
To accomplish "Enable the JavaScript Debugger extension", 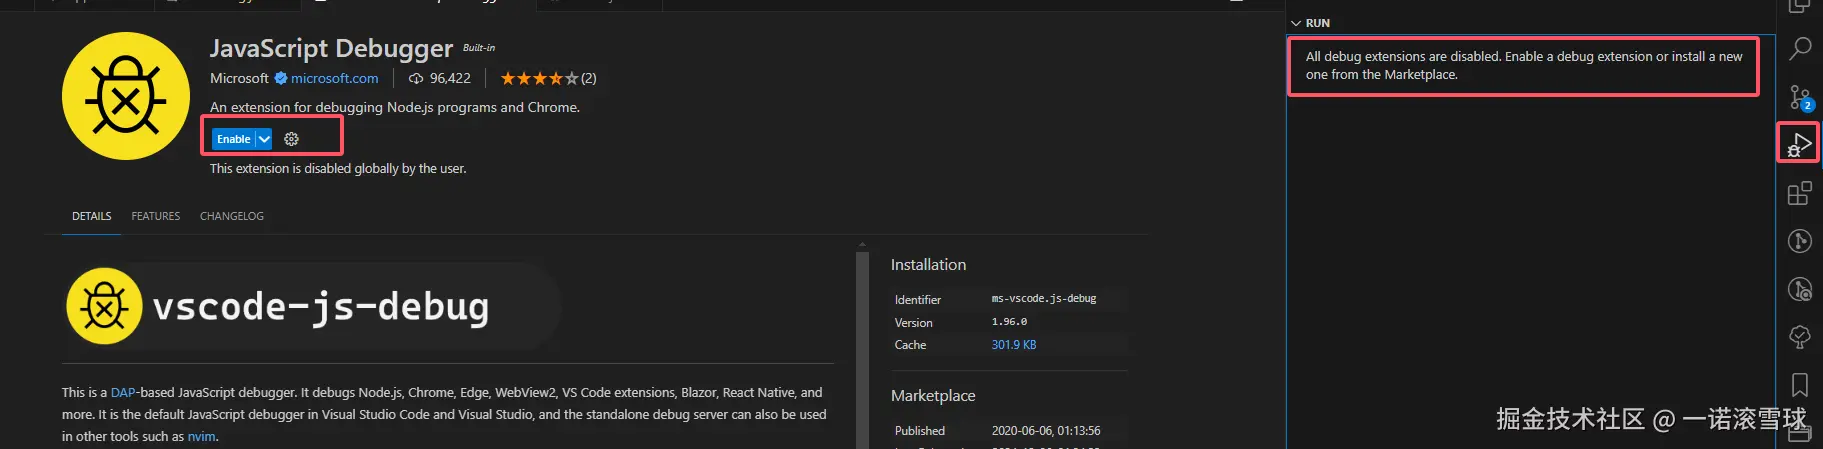I will (x=233, y=139).
